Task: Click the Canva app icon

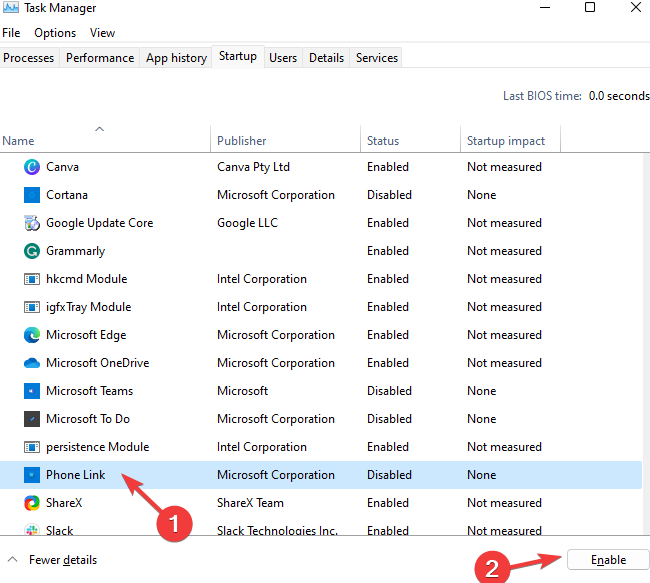Action: [x=31, y=167]
